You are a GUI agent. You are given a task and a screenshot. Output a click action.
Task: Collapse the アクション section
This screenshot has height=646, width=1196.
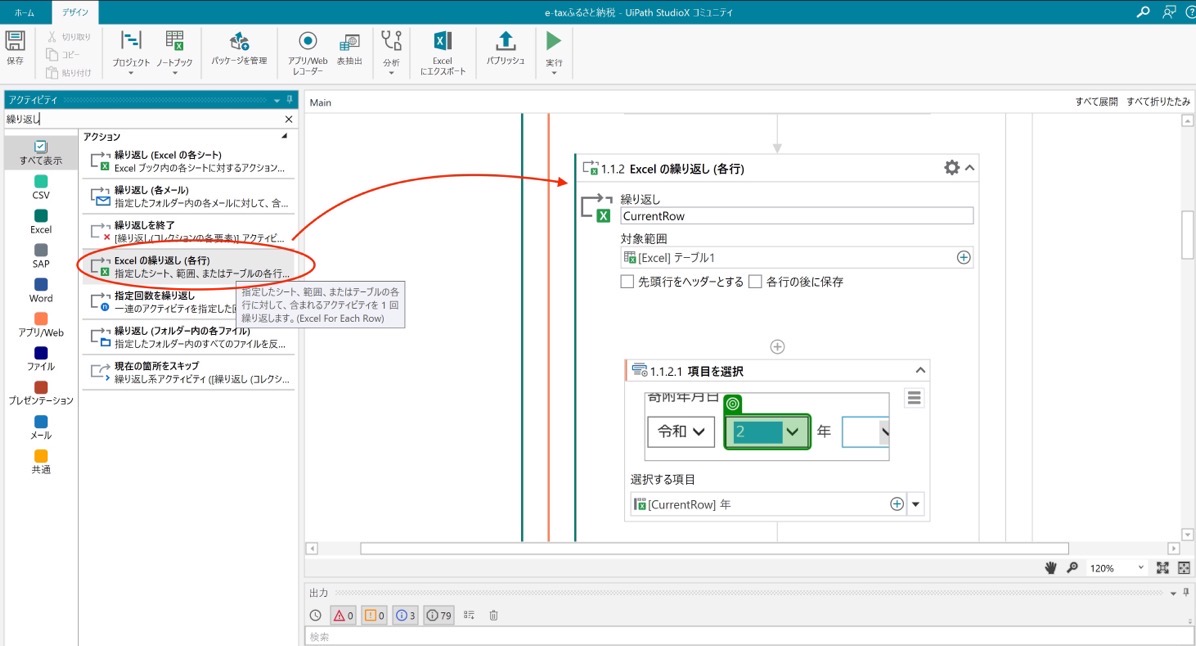click(x=284, y=137)
